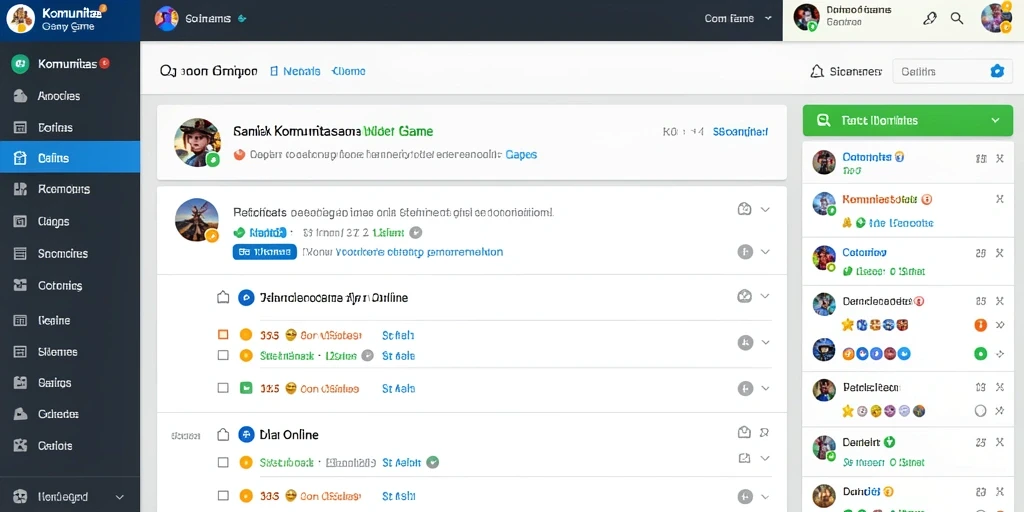The width and height of the screenshot is (1024, 512).
Task: Open search with the top bar magnifier icon
Action: pyautogui.click(x=957, y=19)
